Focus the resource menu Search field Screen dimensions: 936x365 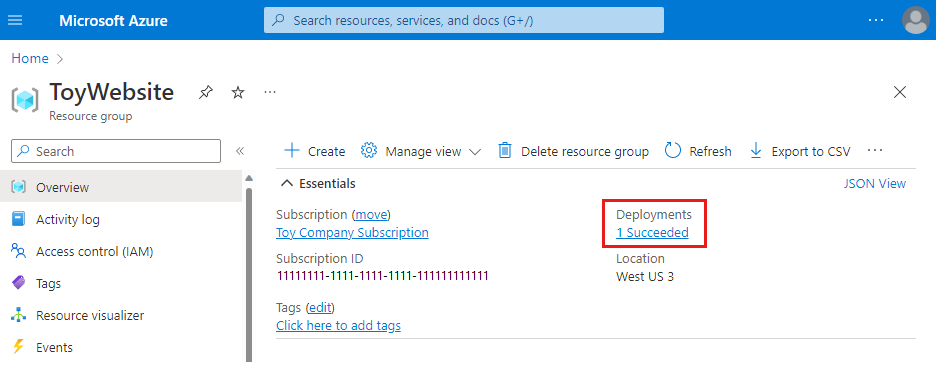coord(116,151)
